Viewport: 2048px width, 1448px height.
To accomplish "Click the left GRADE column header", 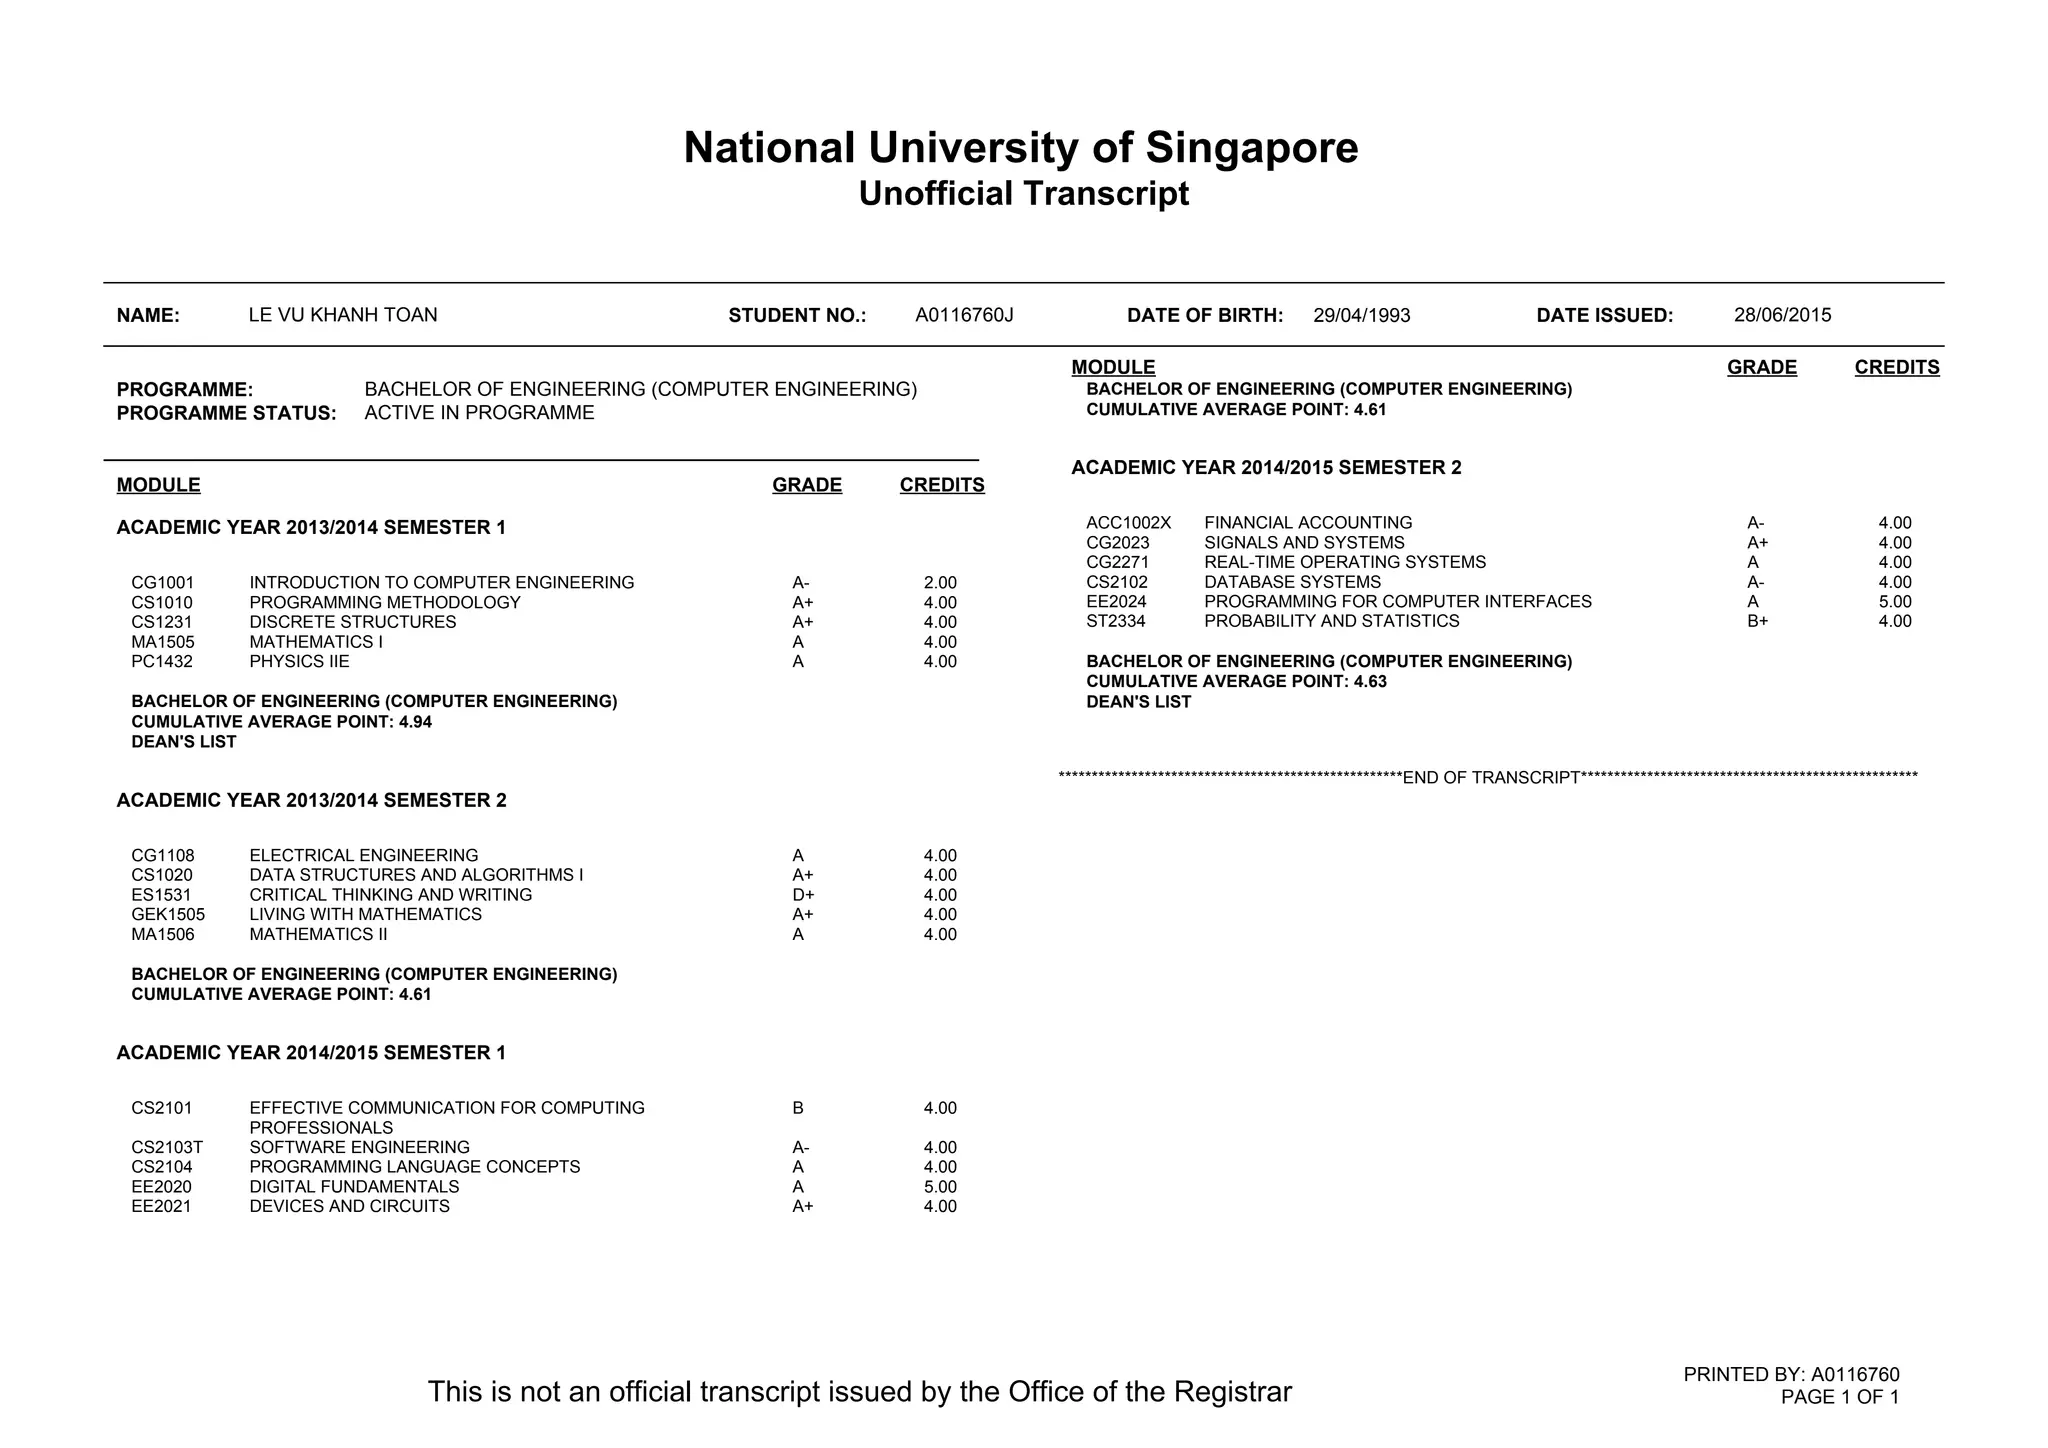I will (806, 485).
